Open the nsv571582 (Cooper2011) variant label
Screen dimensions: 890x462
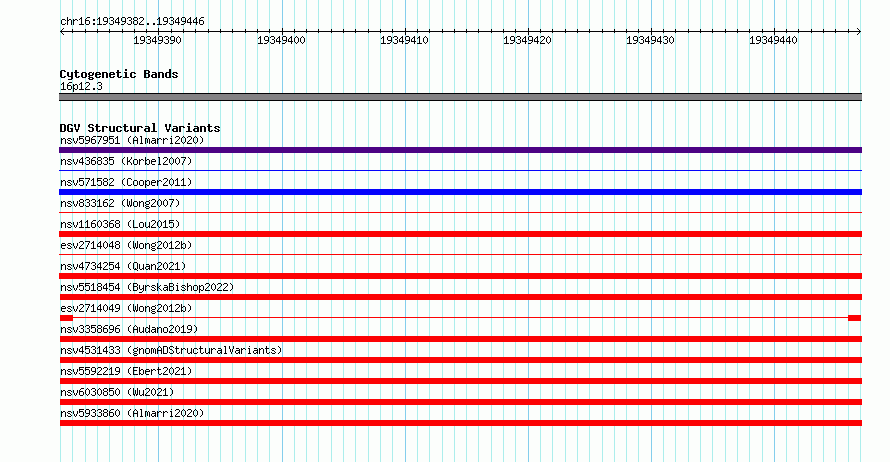point(126,182)
